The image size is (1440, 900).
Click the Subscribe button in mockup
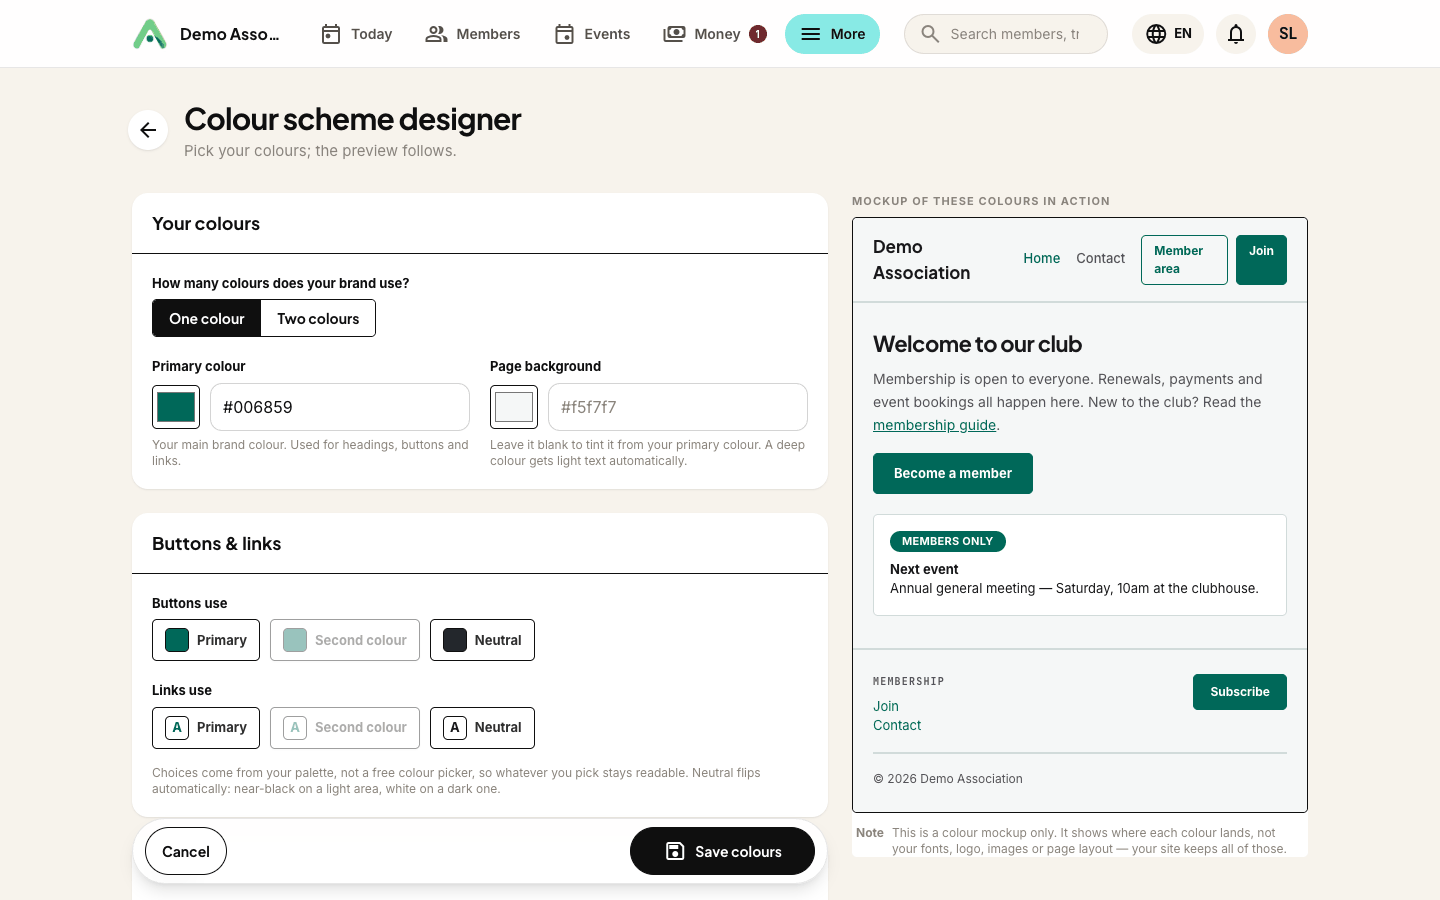coord(1240,692)
